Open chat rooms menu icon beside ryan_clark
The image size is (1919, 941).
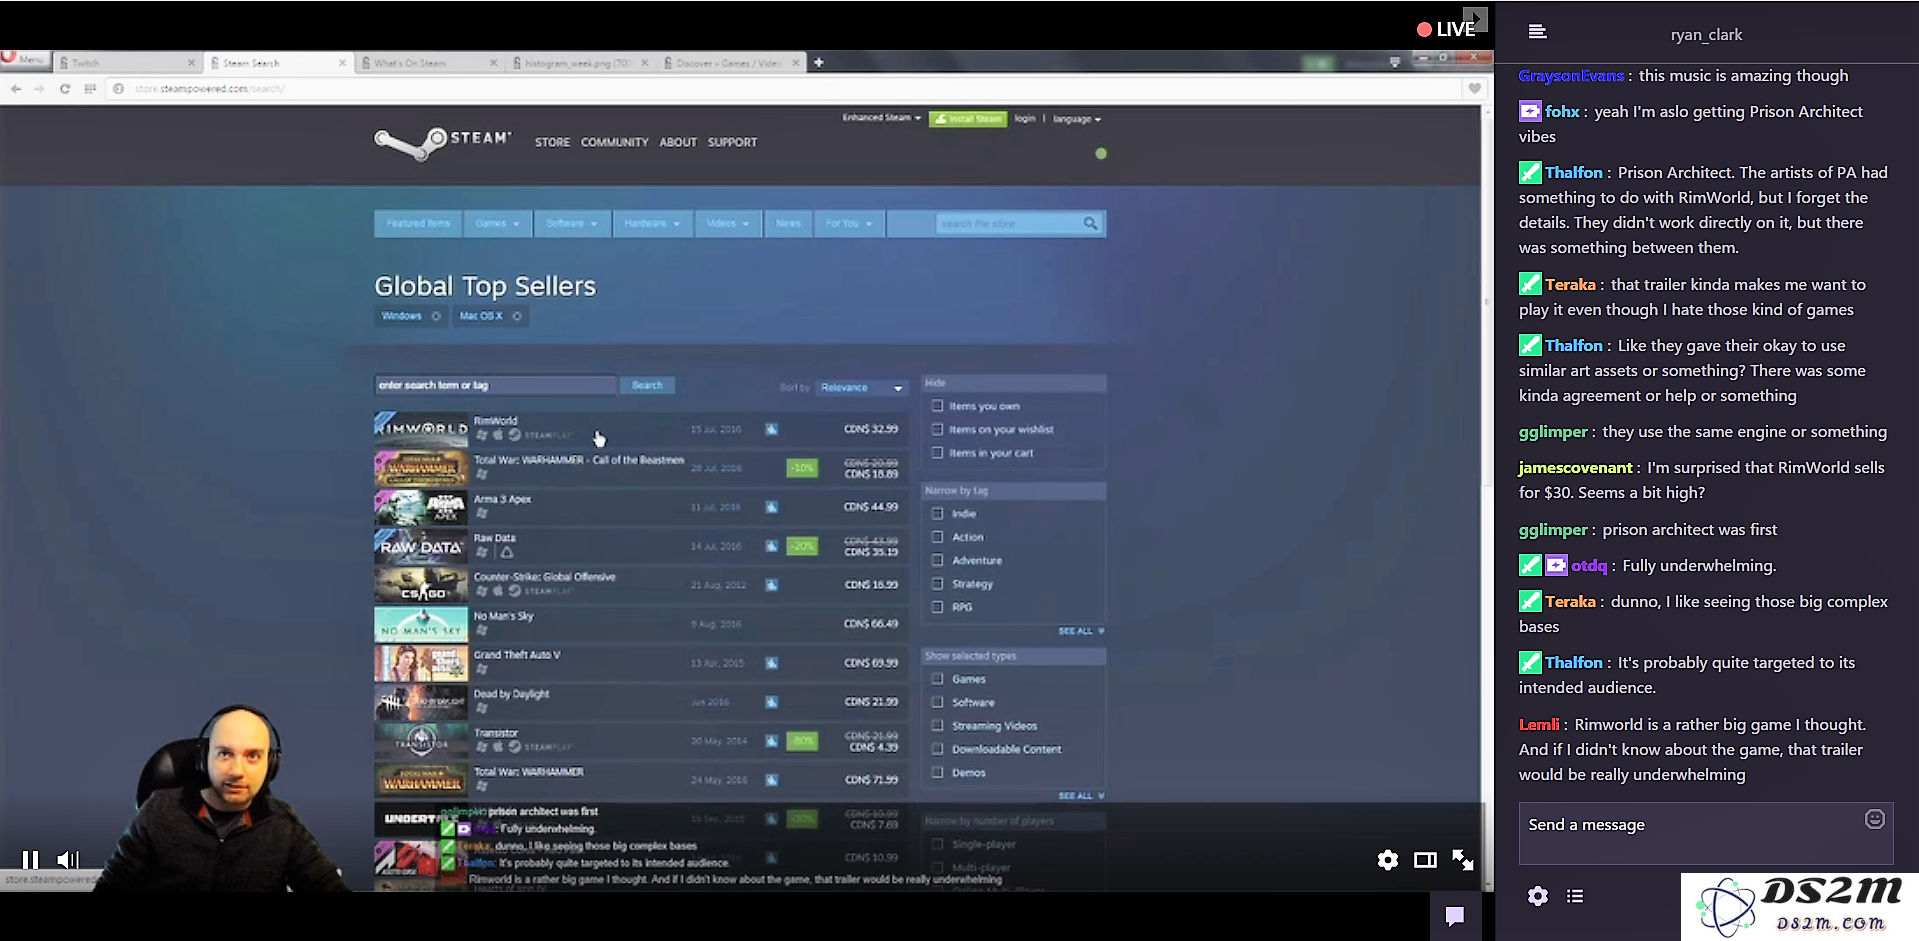coord(1538,32)
